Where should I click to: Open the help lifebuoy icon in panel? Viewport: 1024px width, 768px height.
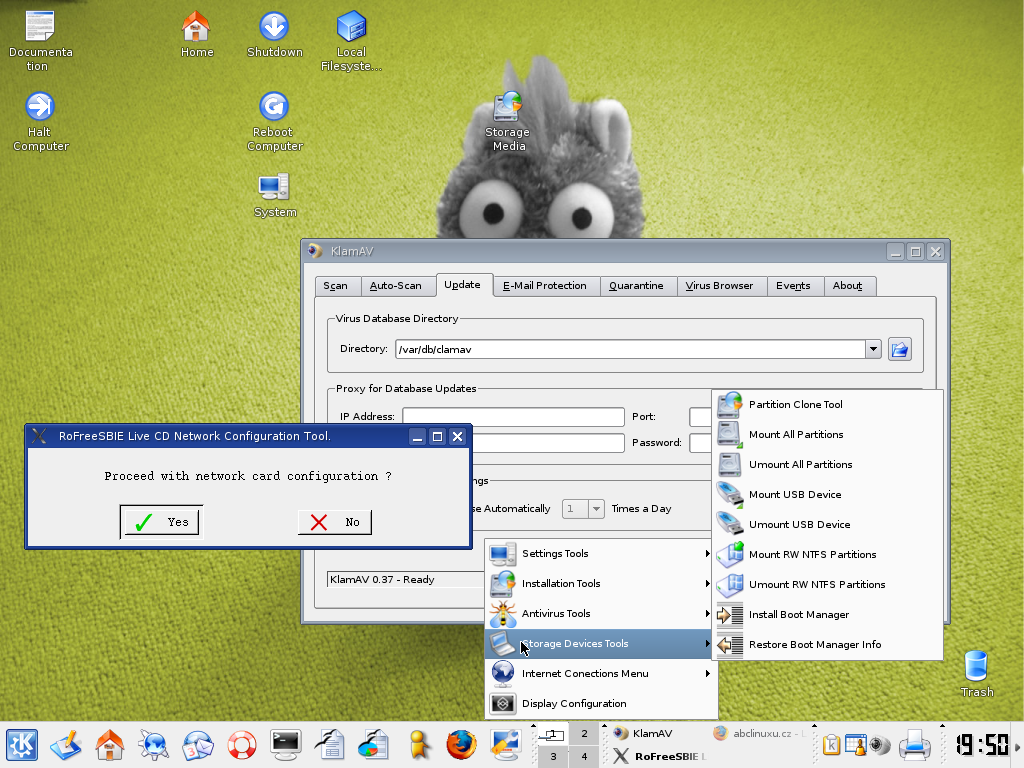[x=242, y=744]
